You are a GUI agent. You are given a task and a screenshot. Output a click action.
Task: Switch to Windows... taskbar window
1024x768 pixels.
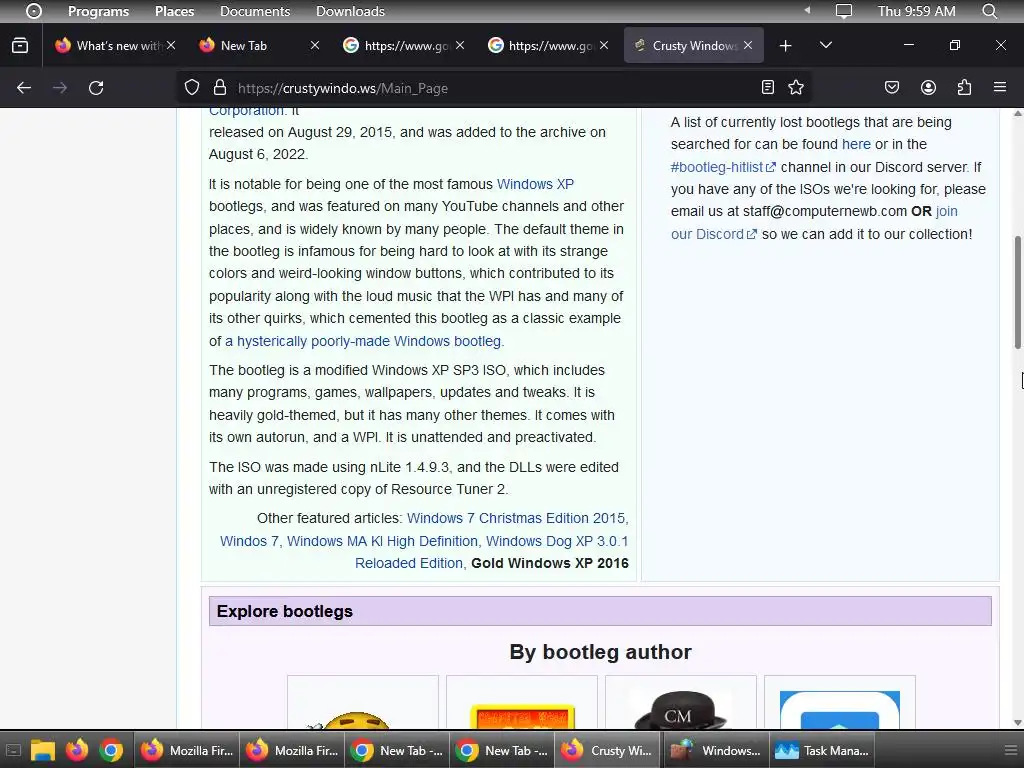tap(716, 750)
